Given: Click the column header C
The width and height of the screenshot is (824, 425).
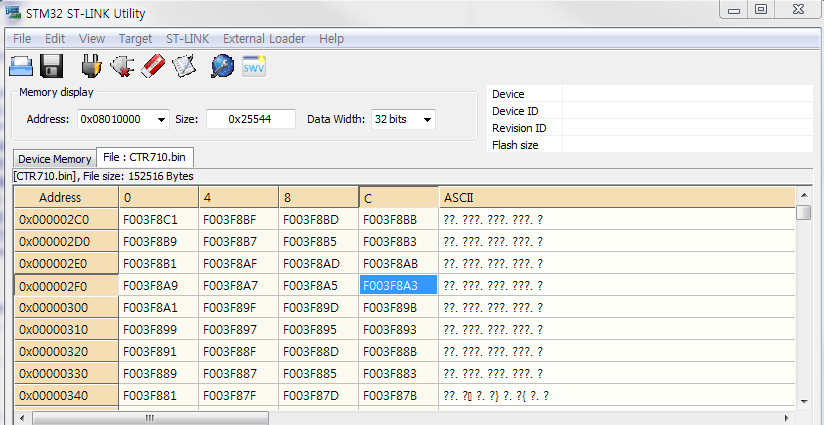Looking at the screenshot, I should [x=399, y=198].
